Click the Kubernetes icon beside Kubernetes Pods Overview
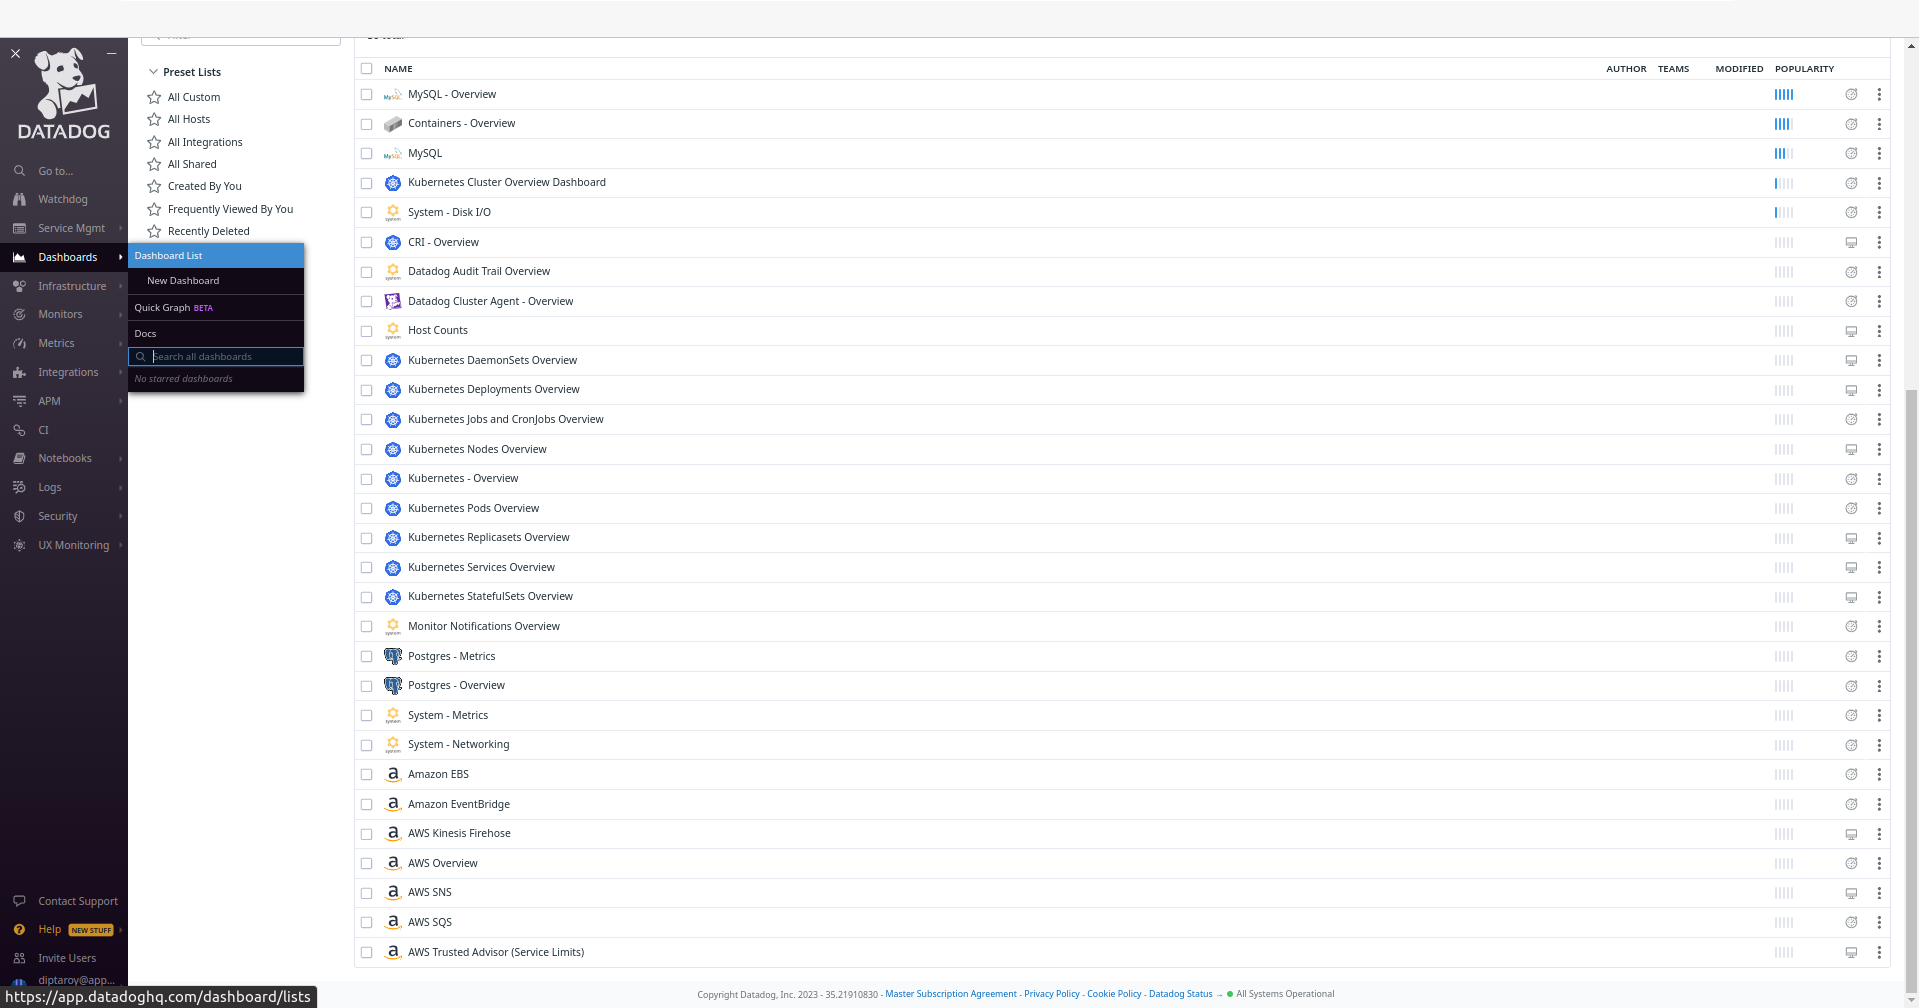 click(x=392, y=508)
